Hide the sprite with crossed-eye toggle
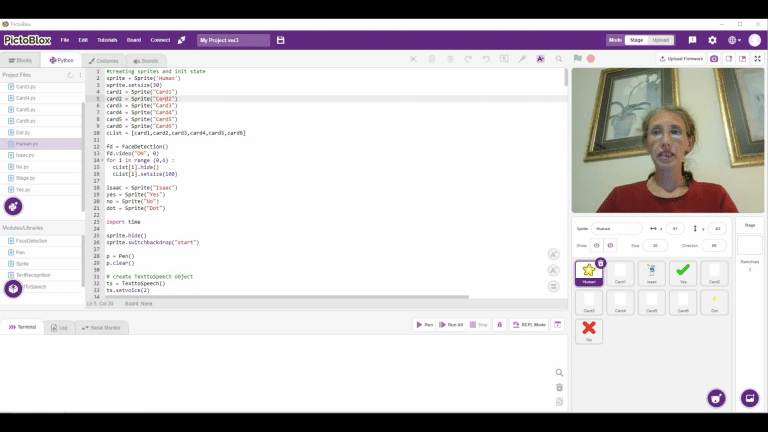 [x=610, y=245]
